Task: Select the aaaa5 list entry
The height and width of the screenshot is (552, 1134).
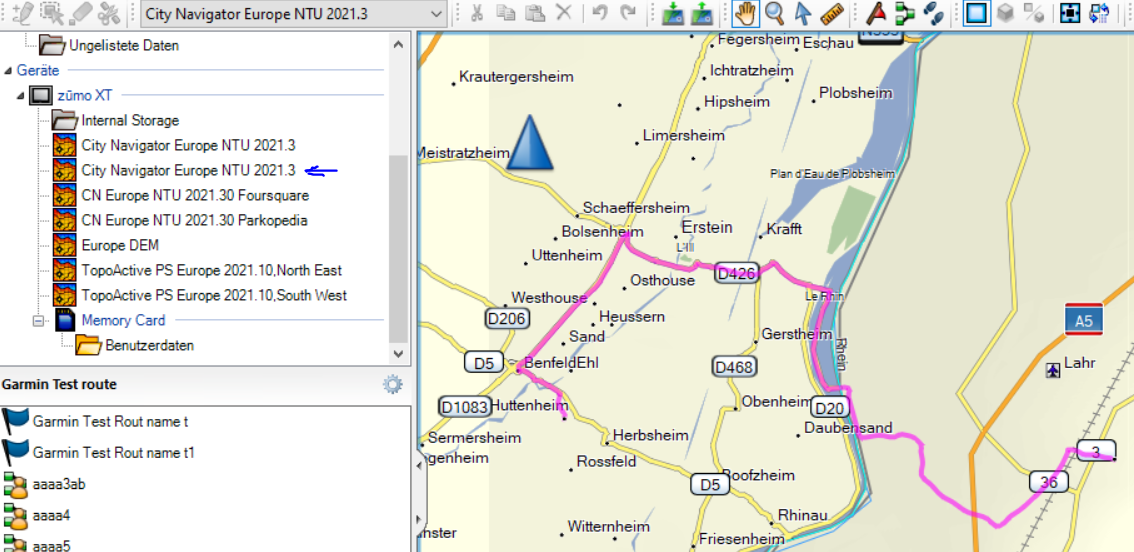Action: click(x=51, y=545)
